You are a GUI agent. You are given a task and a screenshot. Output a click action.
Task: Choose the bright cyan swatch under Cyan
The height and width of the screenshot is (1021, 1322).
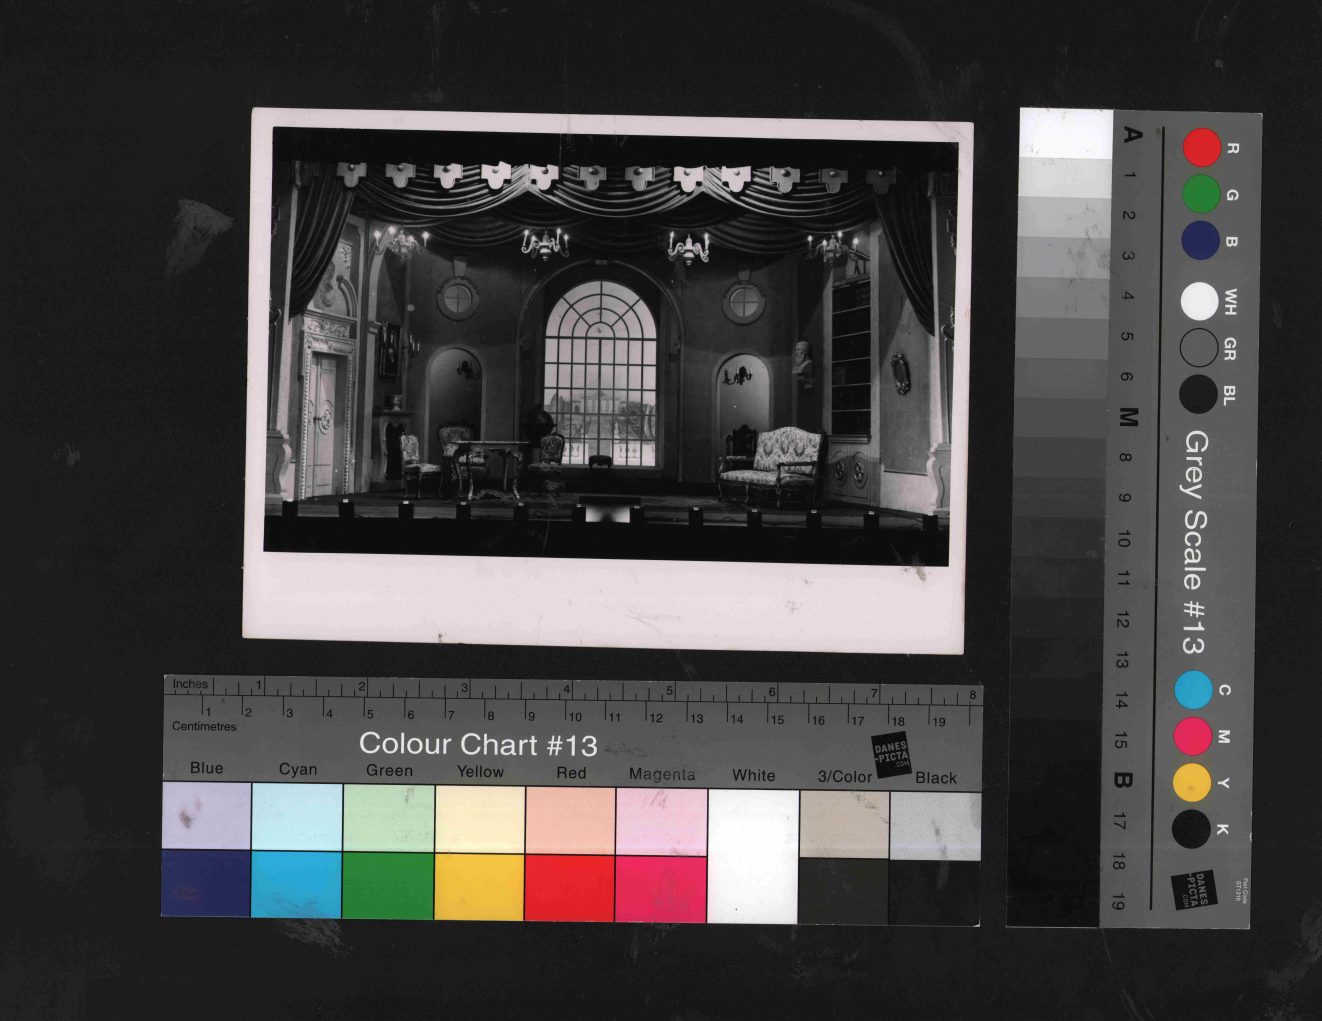297,884
